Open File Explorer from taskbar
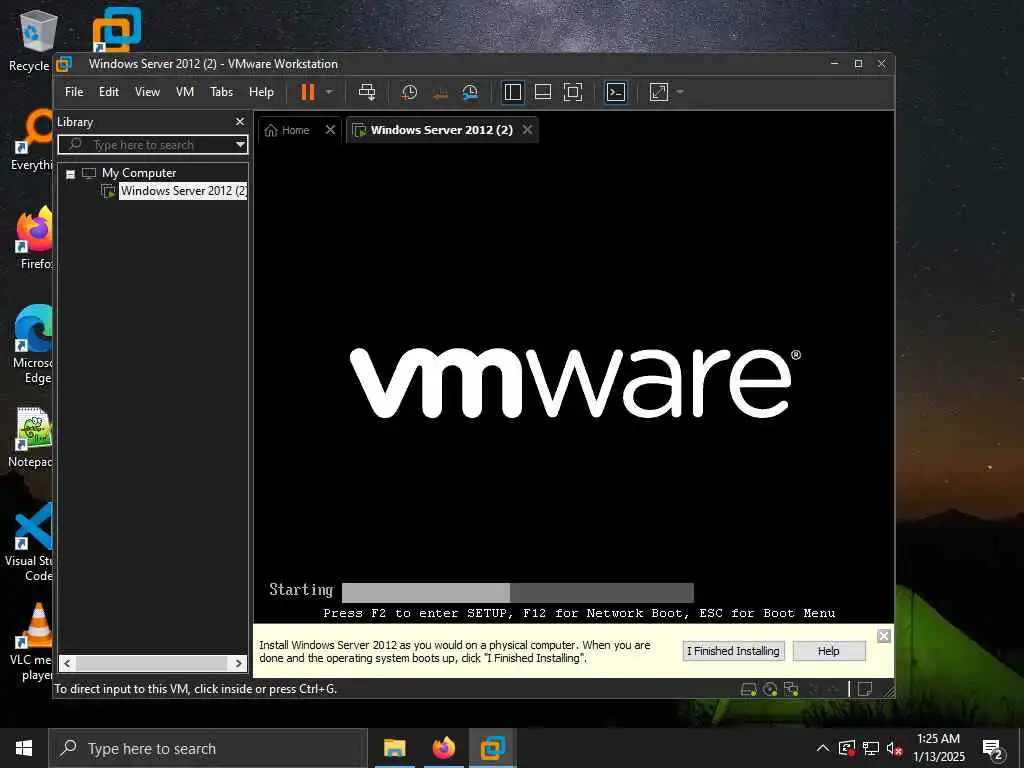 394,748
